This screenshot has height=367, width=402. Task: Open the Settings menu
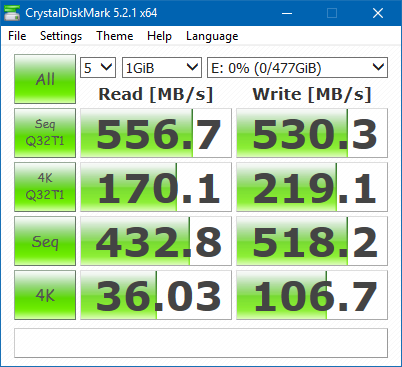[61, 36]
